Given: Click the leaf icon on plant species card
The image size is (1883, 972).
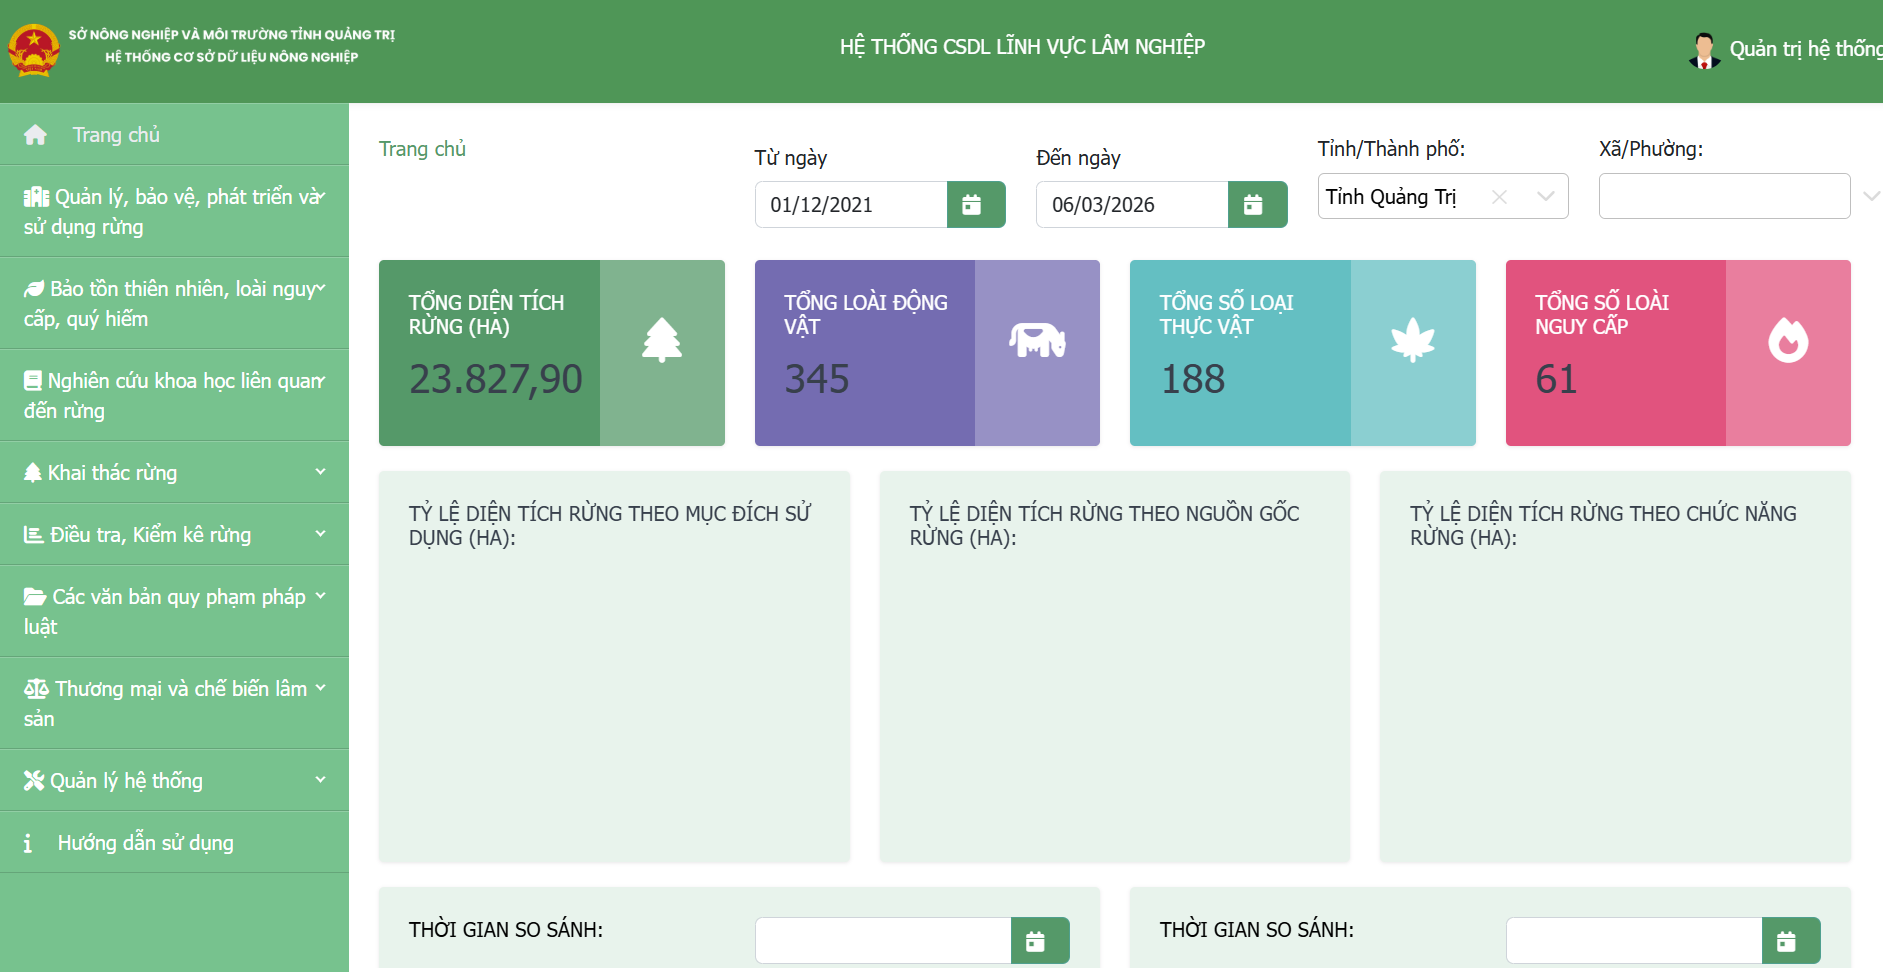Looking at the screenshot, I should coord(1412,341).
